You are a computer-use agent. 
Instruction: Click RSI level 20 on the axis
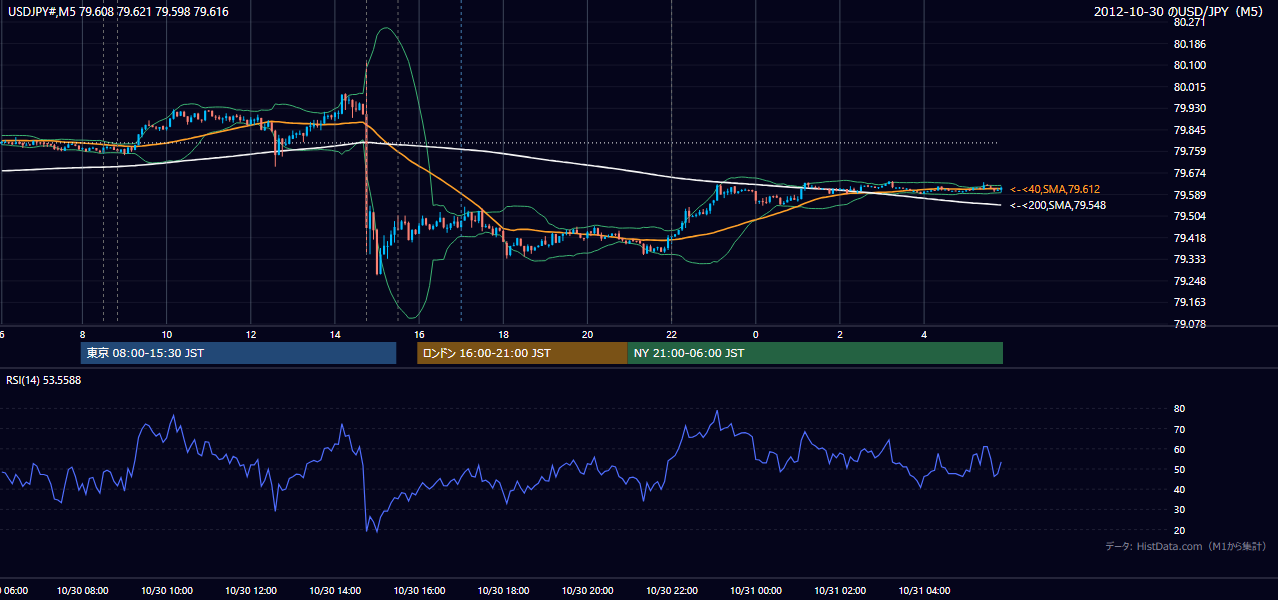(x=1180, y=530)
